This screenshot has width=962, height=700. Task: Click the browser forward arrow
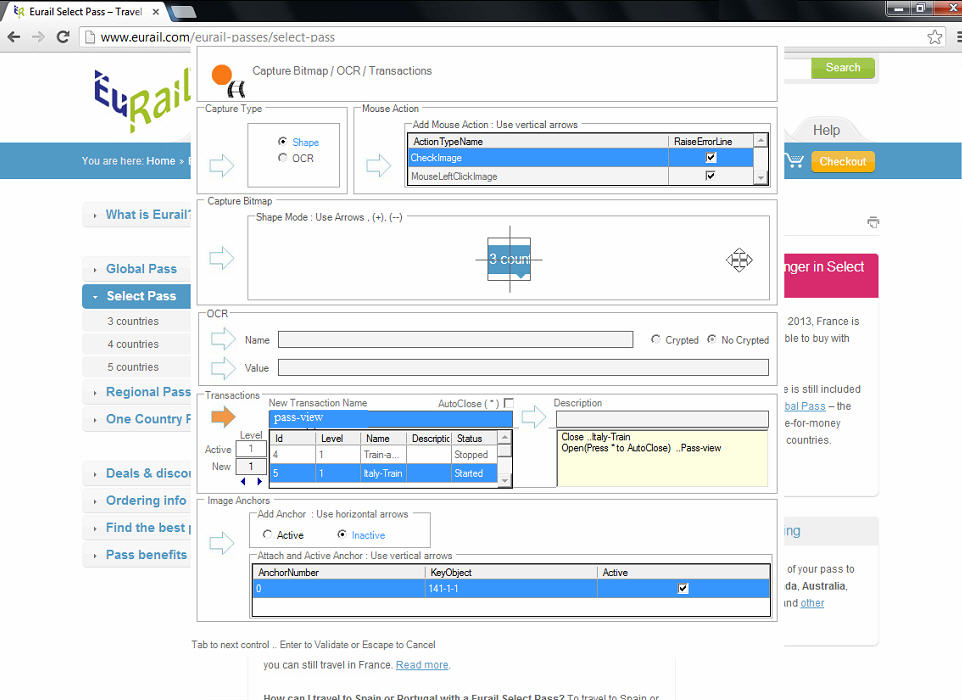tap(38, 37)
